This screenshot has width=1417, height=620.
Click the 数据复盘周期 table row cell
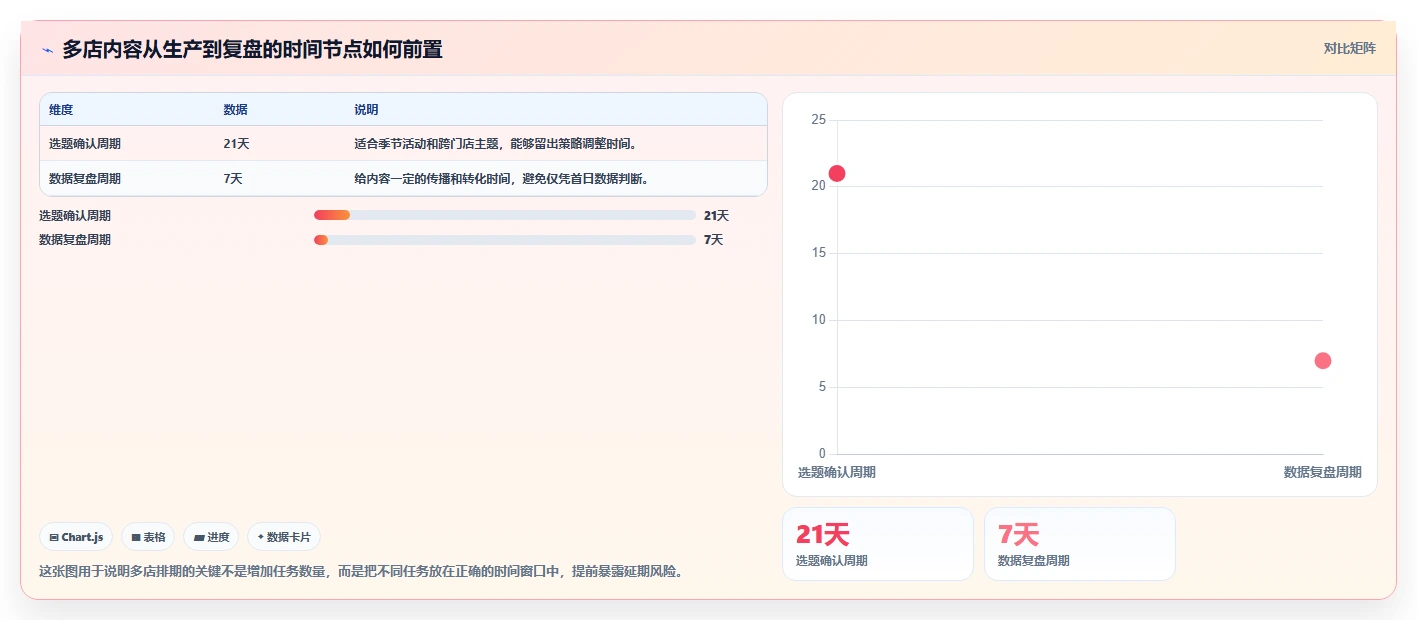coord(85,179)
